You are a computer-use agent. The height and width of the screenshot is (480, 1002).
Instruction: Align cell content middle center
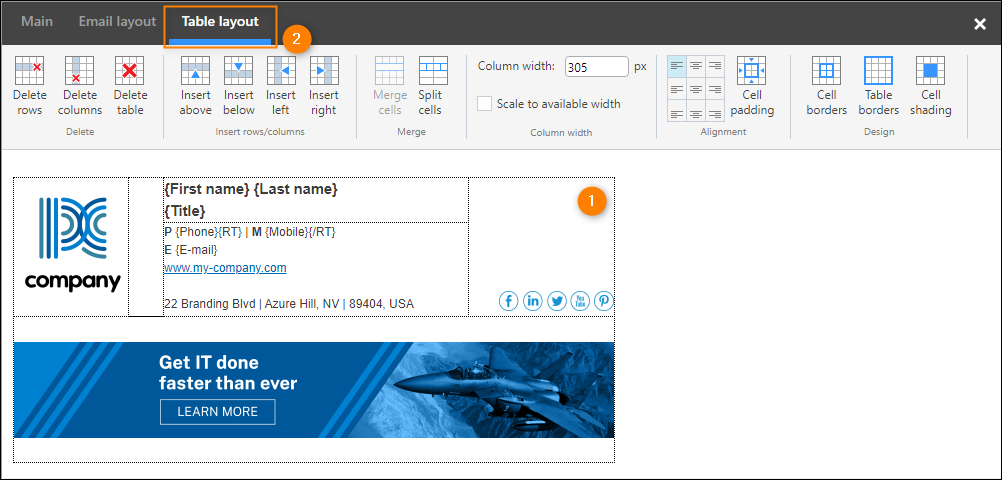(697, 89)
